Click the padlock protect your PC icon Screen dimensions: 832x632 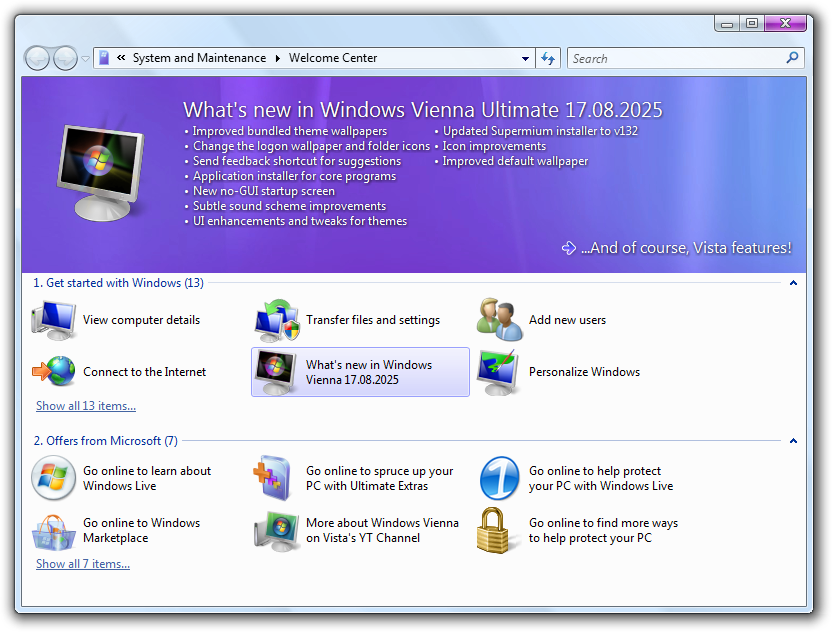[x=500, y=530]
